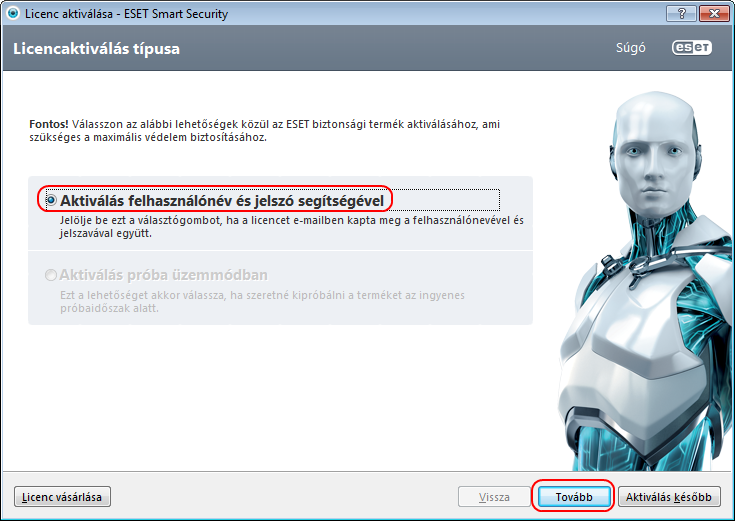Click the ESET logo in header
735x521 pixels.
pyautogui.click(x=692, y=47)
